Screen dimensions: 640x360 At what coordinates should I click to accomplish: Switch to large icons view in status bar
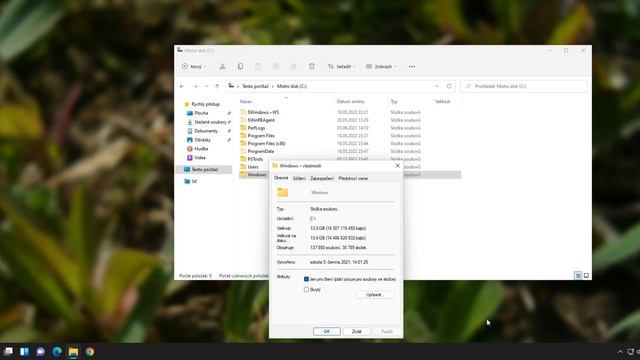coord(586,276)
